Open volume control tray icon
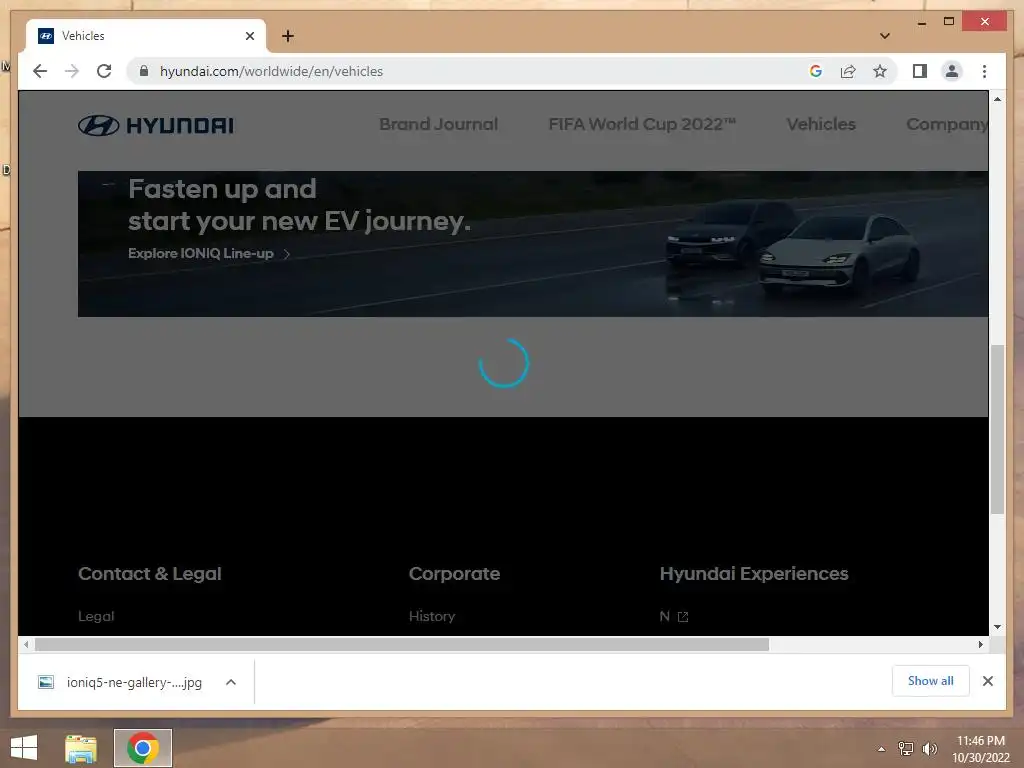The width and height of the screenshot is (1024, 768). 929,748
